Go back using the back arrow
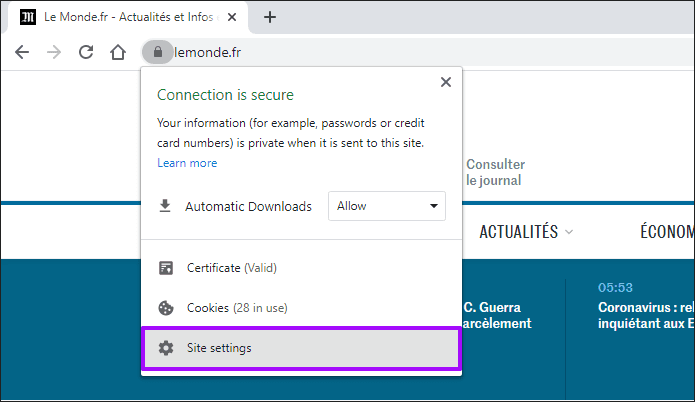Viewport: 695px width, 402px height. 22,52
